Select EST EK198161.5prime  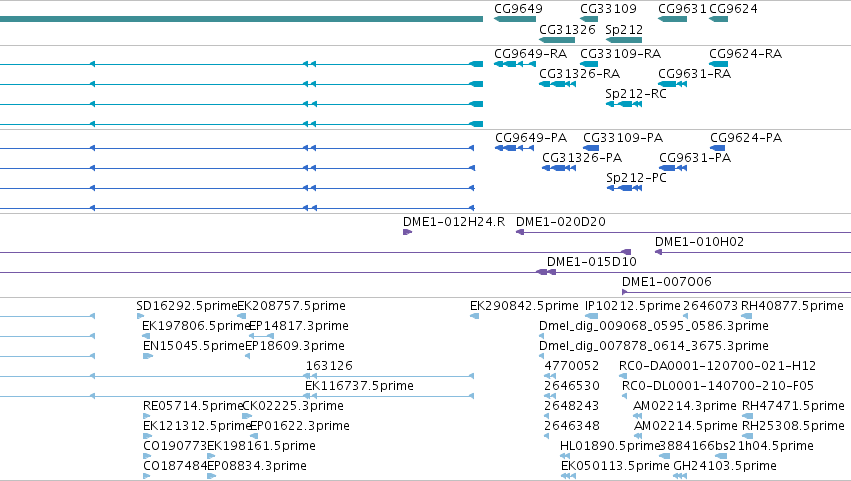pos(261,447)
